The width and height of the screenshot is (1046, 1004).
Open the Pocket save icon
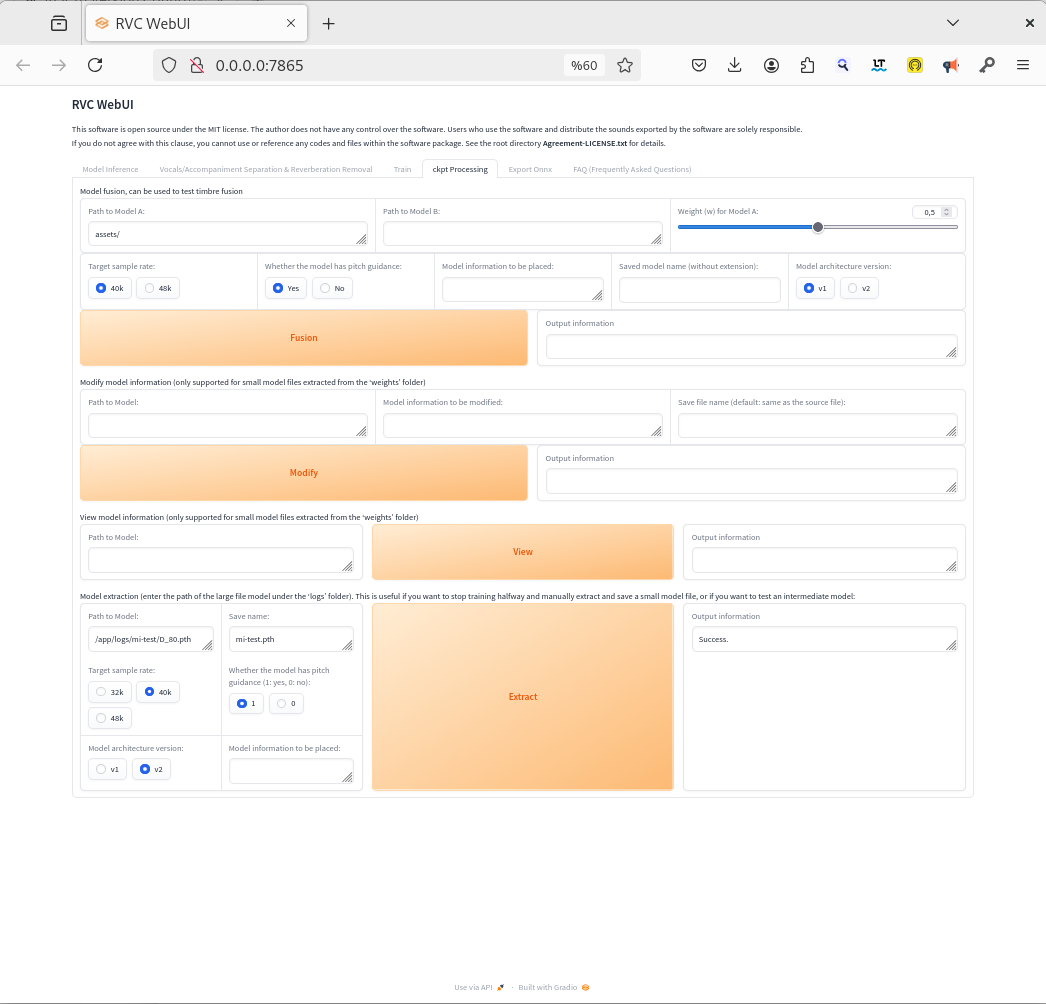click(x=698, y=65)
